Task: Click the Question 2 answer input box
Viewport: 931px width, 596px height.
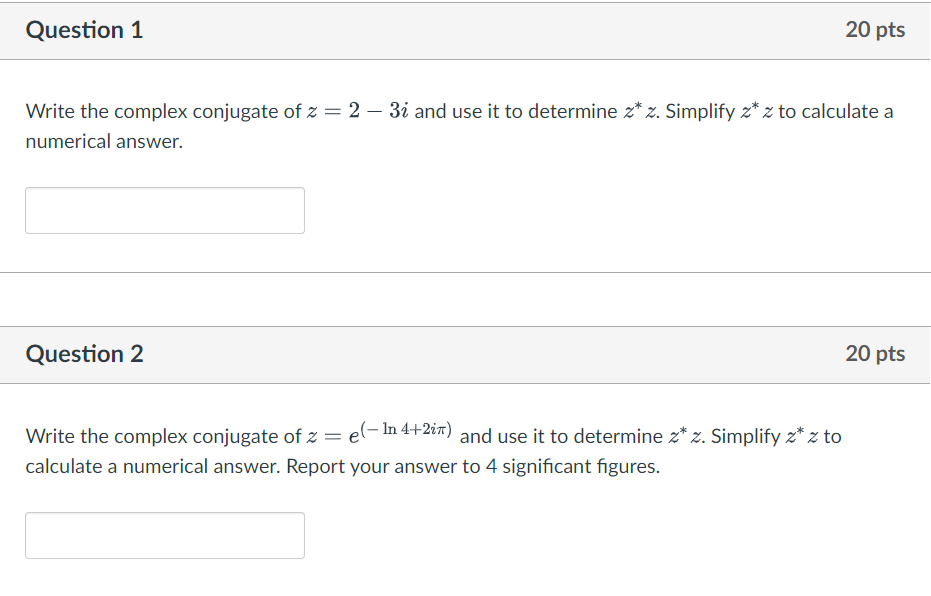Action: pos(164,535)
